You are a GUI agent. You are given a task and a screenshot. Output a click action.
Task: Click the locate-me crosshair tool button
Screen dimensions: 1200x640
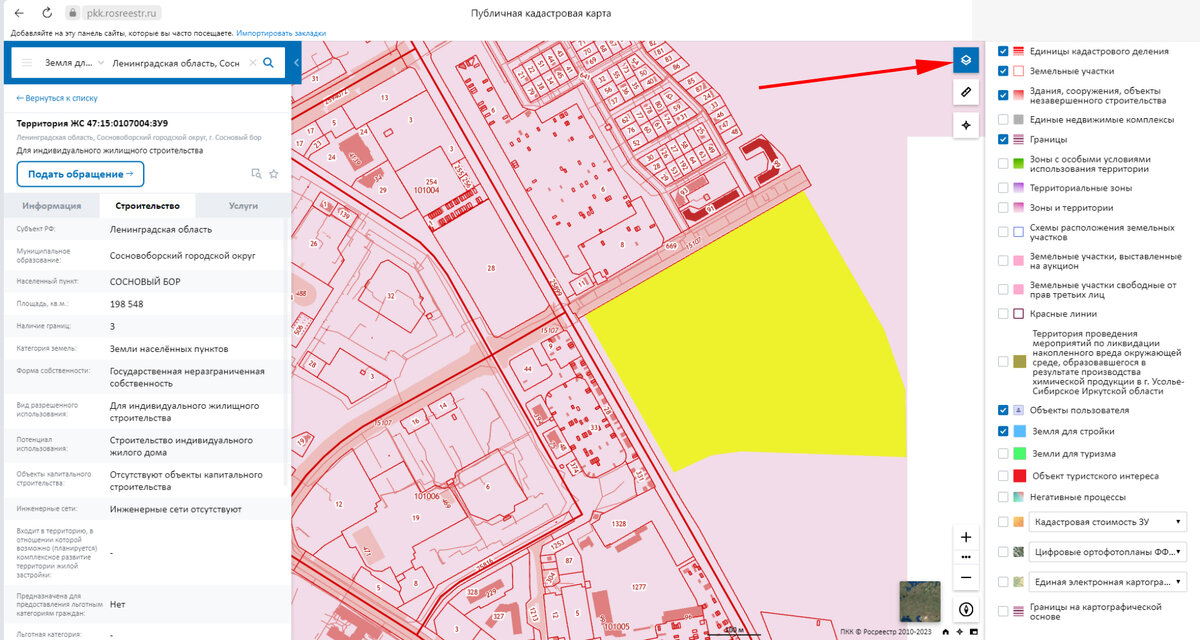(965, 126)
